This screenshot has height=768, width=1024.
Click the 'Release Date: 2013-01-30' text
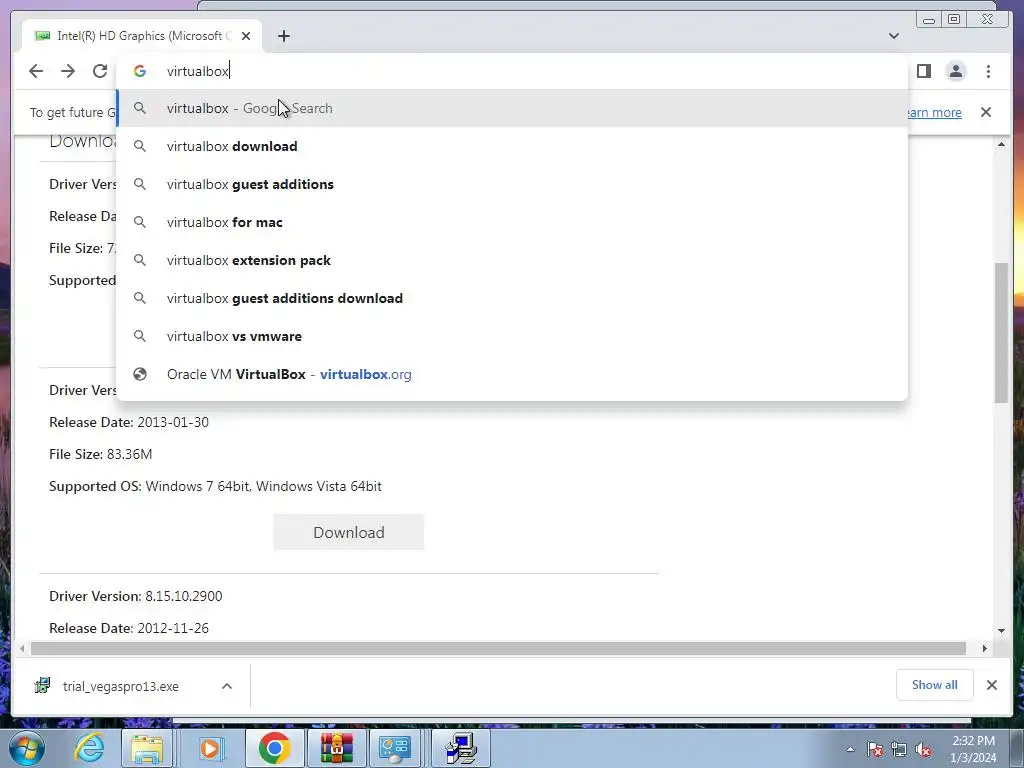coord(129,422)
